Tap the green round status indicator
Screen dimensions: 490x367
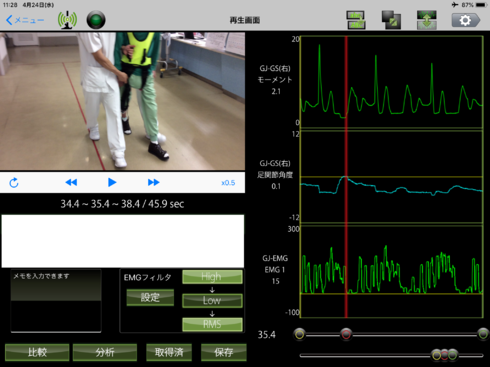(x=96, y=20)
